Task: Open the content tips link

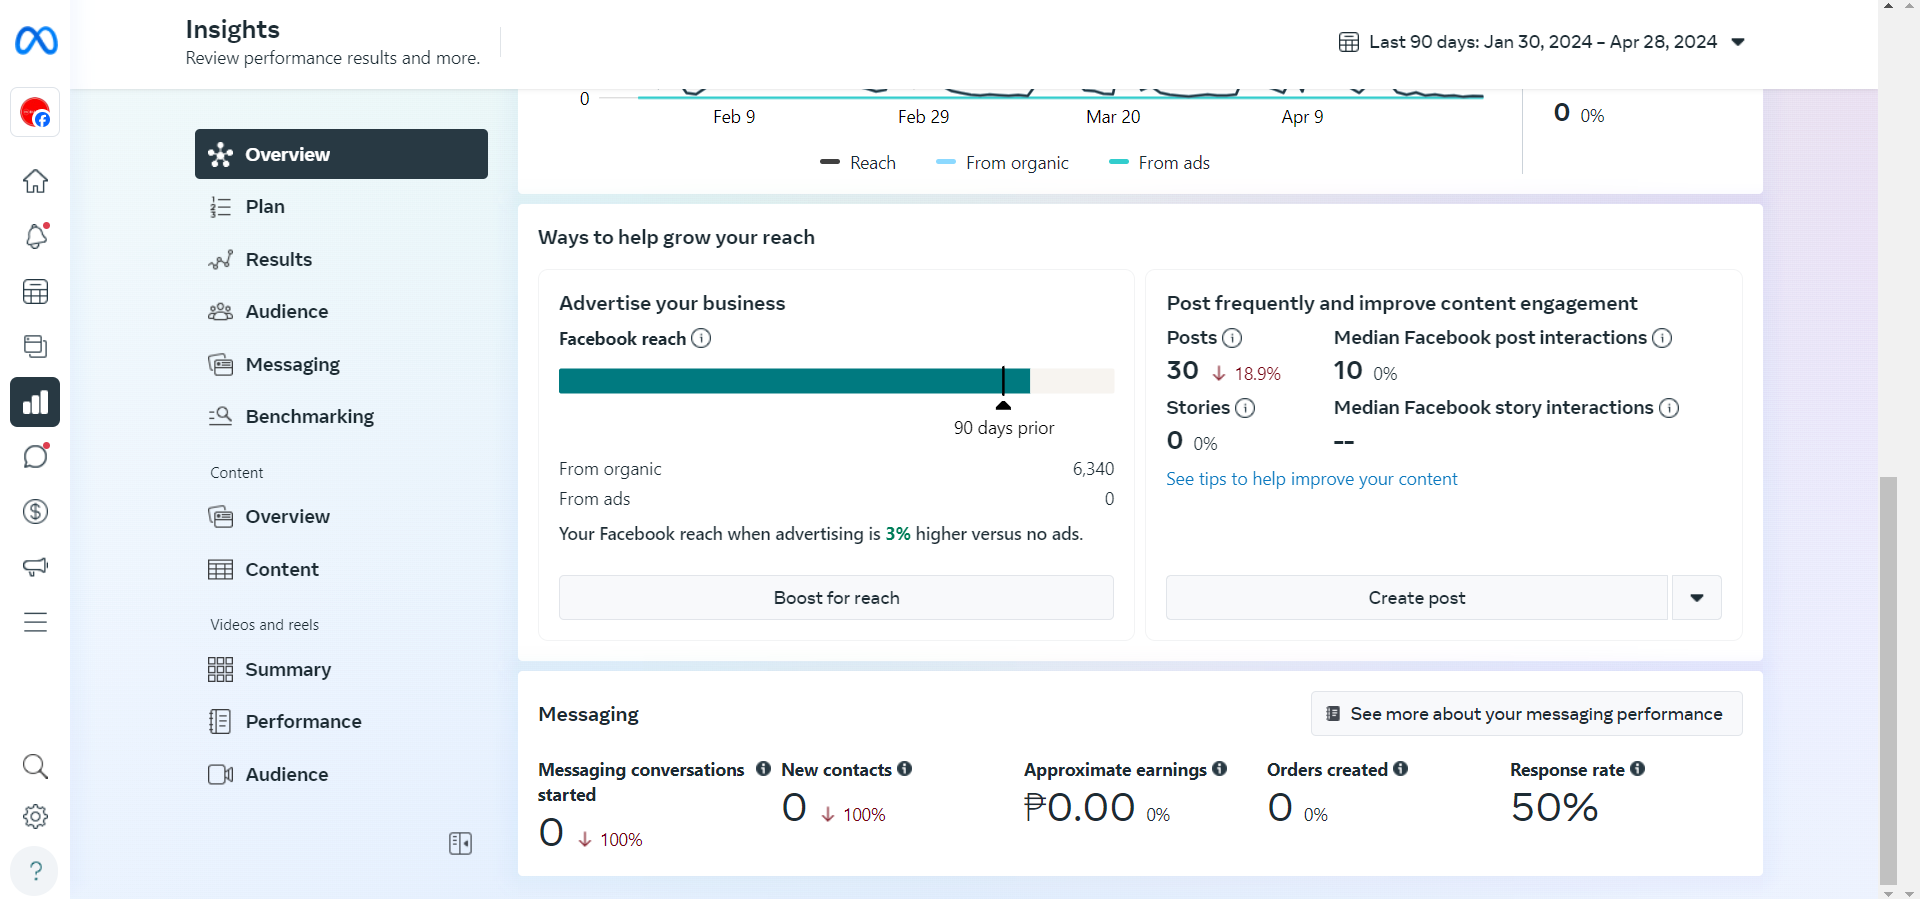Action: pyautogui.click(x=1311, y=479)
